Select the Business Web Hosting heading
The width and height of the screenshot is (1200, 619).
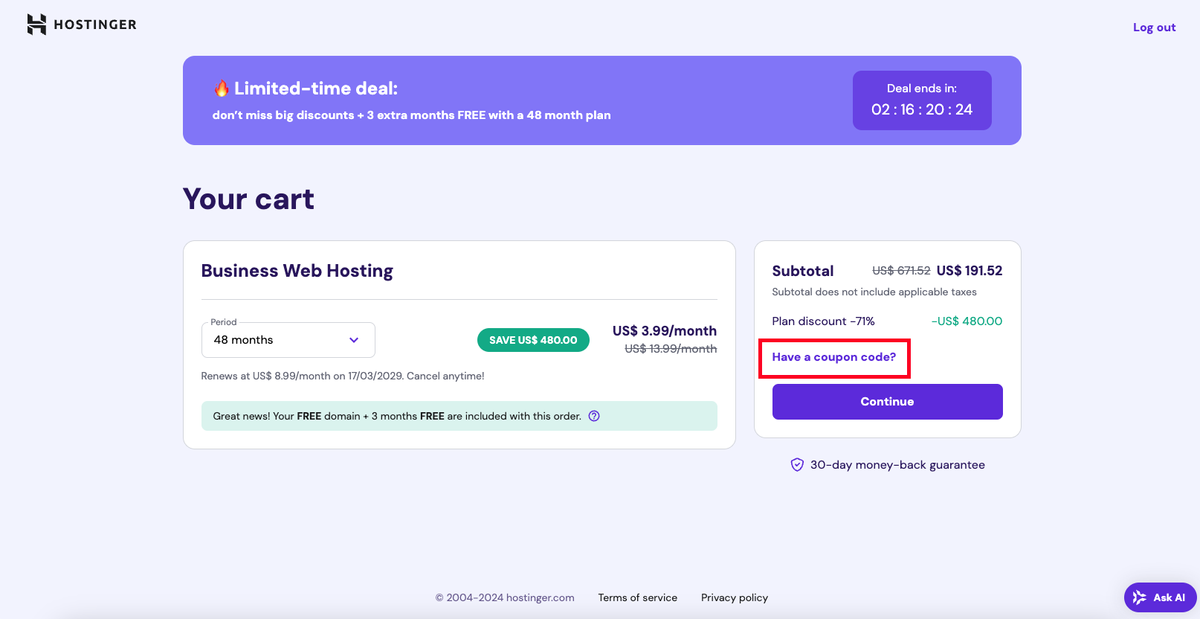296,270
